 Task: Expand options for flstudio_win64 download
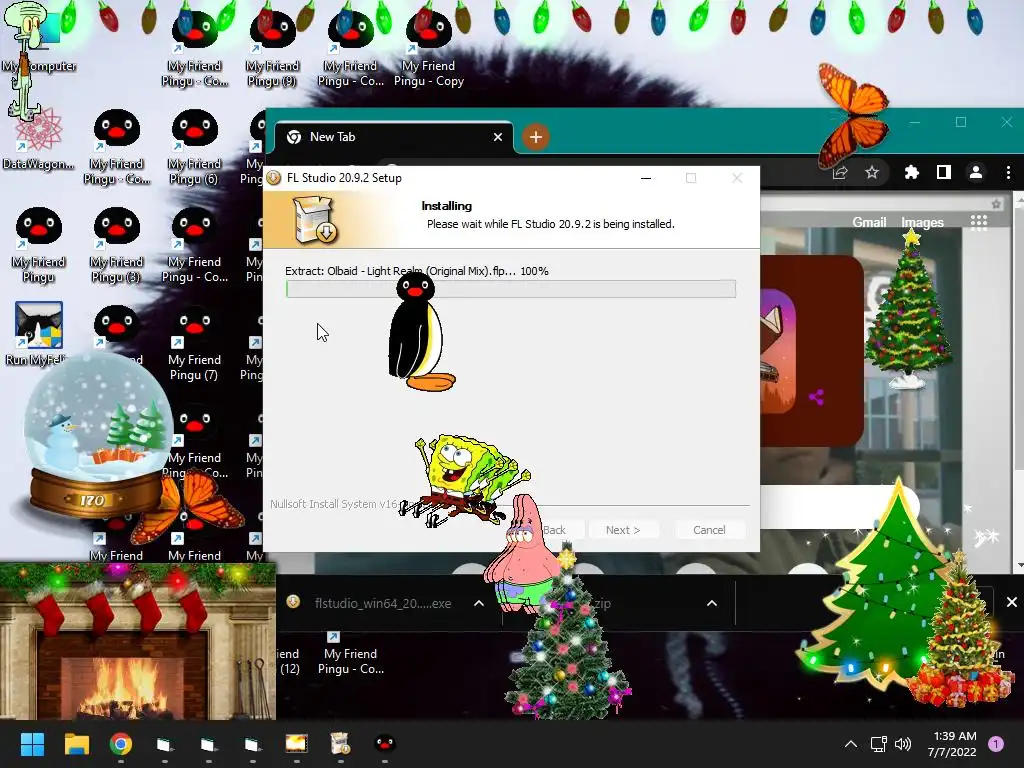(x=479, y=603)
